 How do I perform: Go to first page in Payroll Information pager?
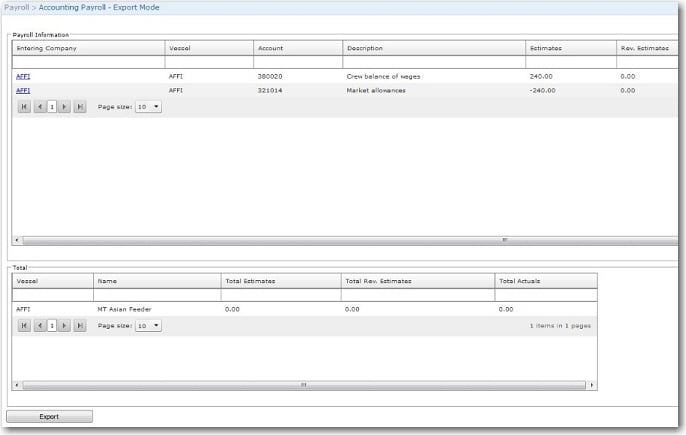pyautogui.click(x=24, y=106)
